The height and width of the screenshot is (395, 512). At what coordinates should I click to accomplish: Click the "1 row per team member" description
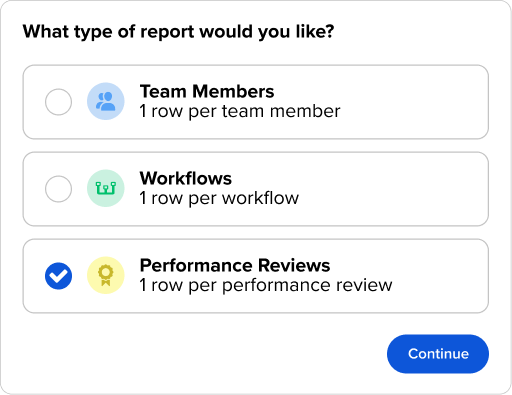(240, 111)
